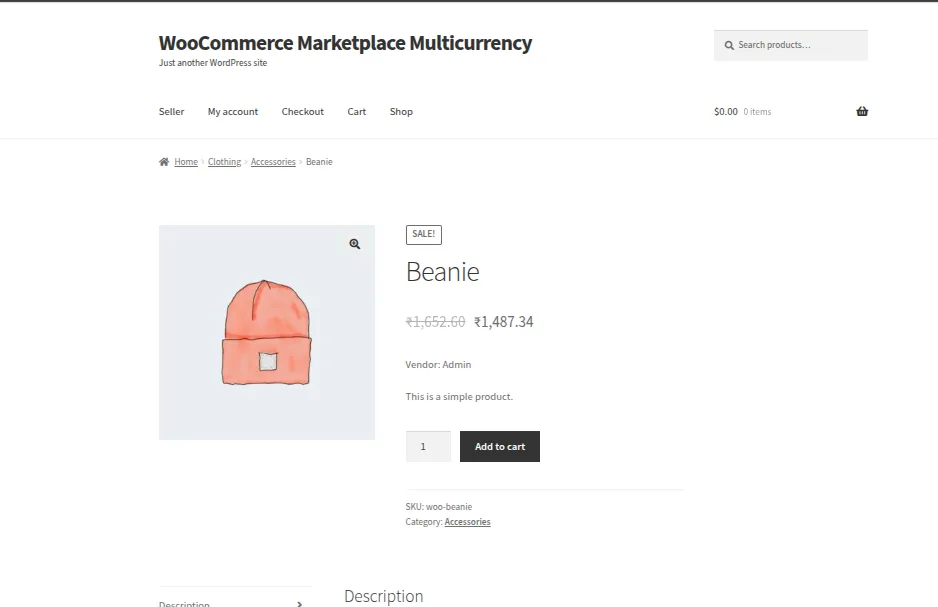
Task: View cart totals via the $0.00 link
Action: 726,111
